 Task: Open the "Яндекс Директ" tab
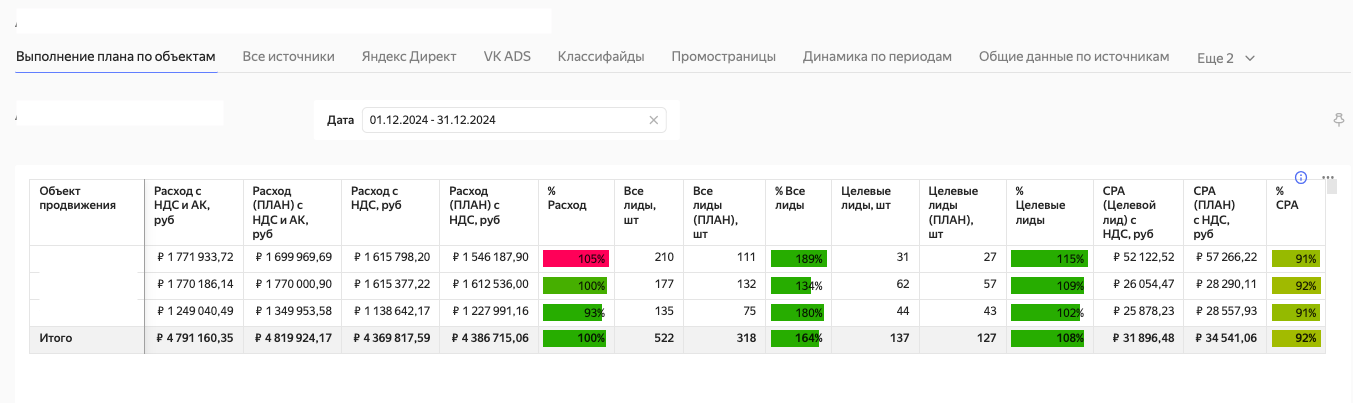point(408,57)
